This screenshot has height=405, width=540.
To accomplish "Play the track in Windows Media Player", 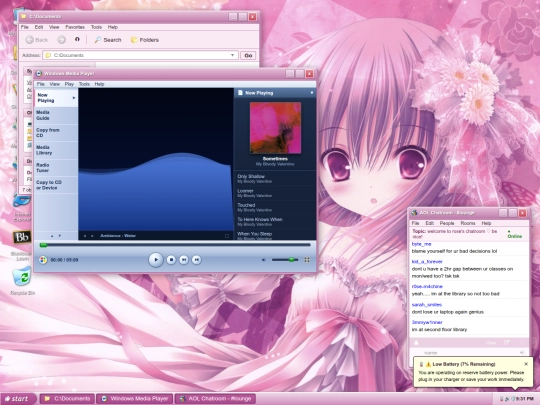I will click(x=156, y=260).
